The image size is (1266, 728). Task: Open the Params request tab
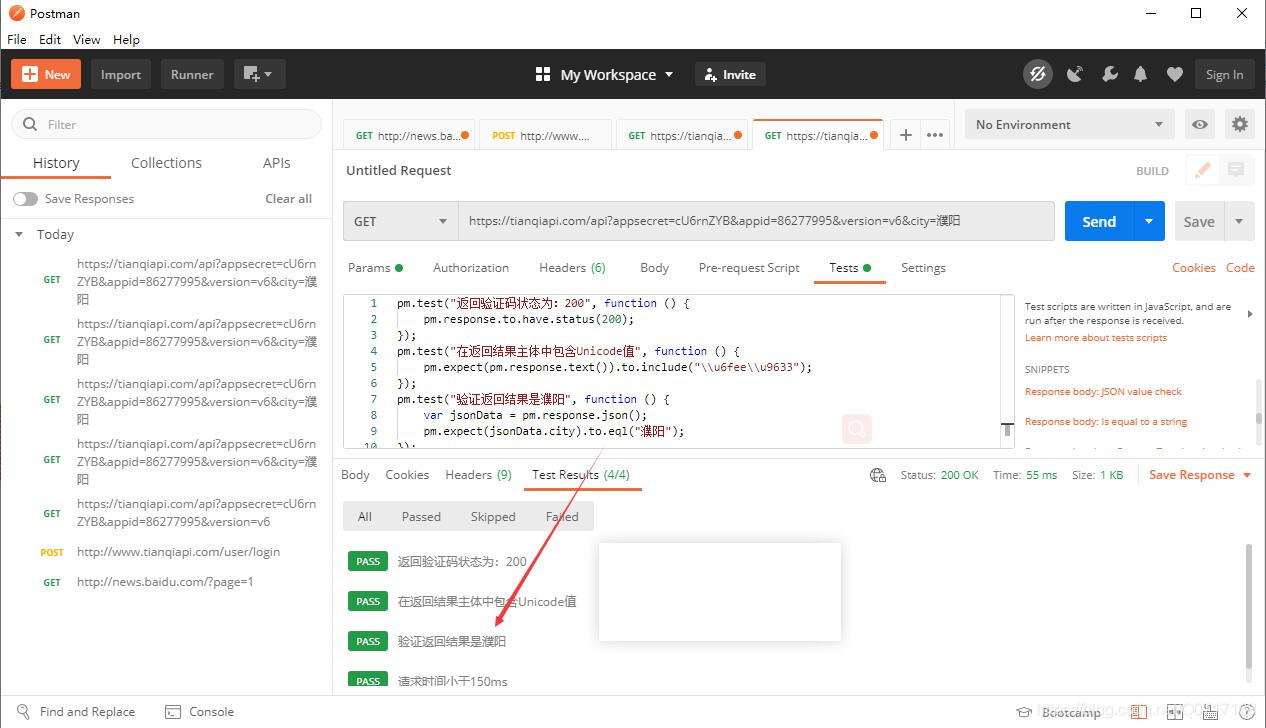click(375, 268)
